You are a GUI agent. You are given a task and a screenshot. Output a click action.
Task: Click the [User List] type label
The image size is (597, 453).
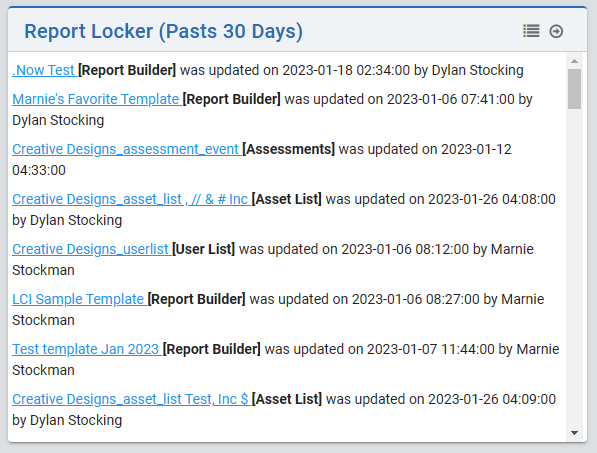(x=204, y=249)
